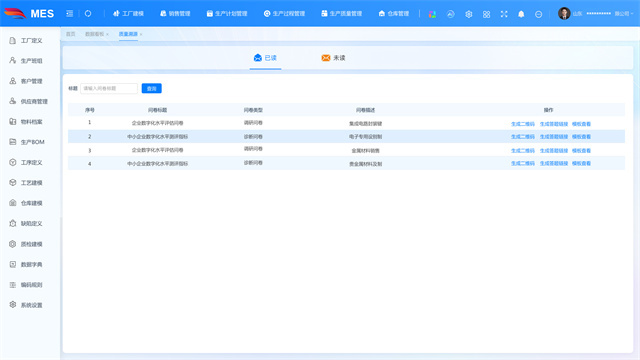The height and width of the screenshot is (360, 640).
Task: Click the 问卷描述 column header
Action: tap(365, 110)
